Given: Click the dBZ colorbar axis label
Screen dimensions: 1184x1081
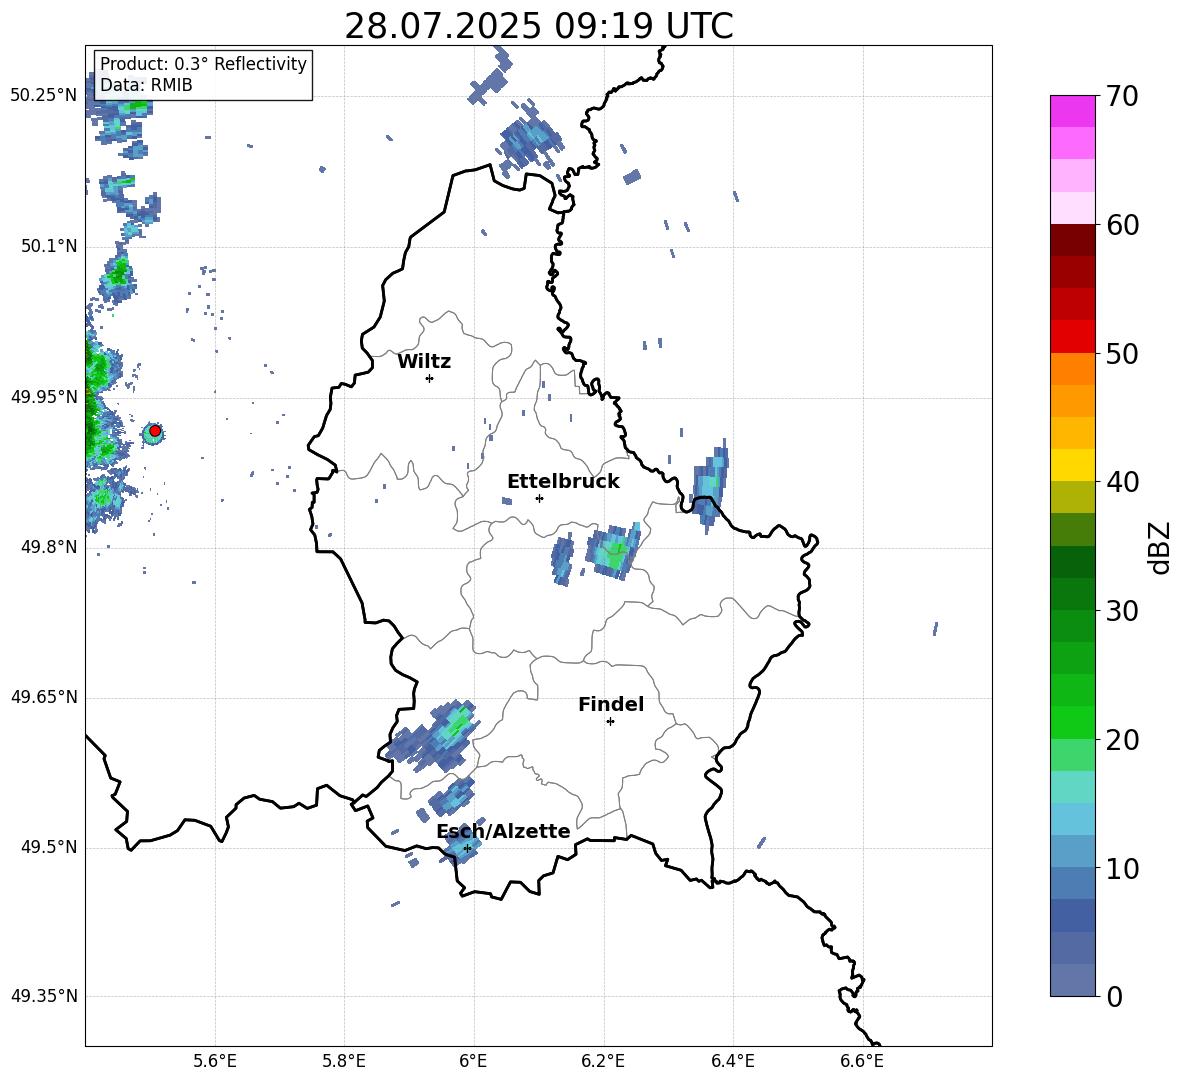Looking at the screenshot, I should 1158,547.
